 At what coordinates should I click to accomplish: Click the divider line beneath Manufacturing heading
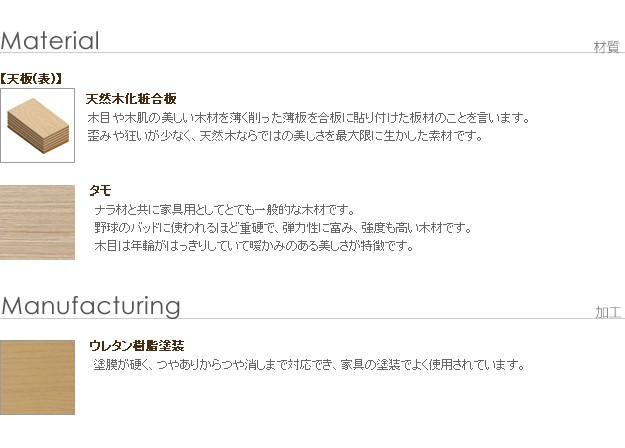point(312,319)
